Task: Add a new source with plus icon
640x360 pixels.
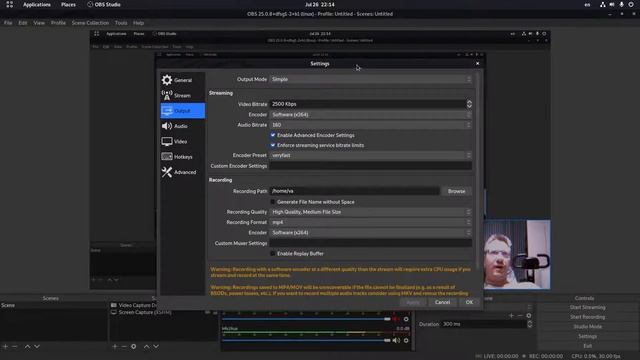Action: coord(115,347)
